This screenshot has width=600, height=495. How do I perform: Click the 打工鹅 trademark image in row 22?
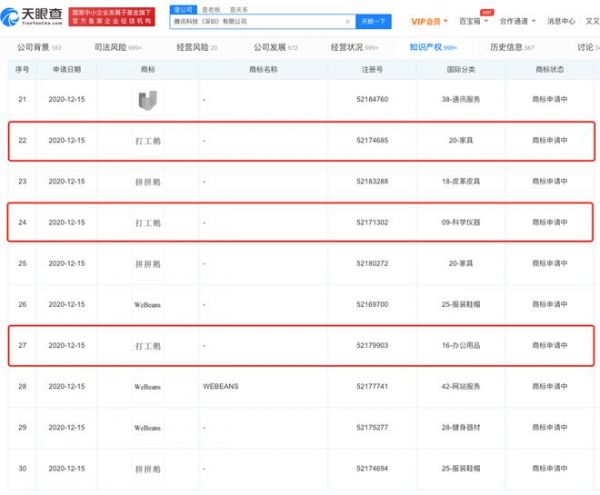147,141
